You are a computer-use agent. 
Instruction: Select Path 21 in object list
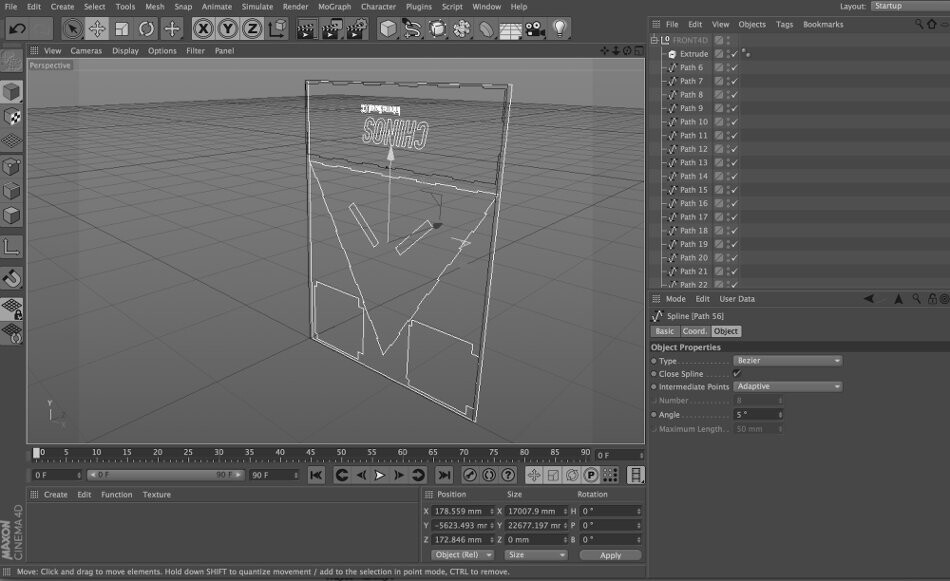click(693, 271)
